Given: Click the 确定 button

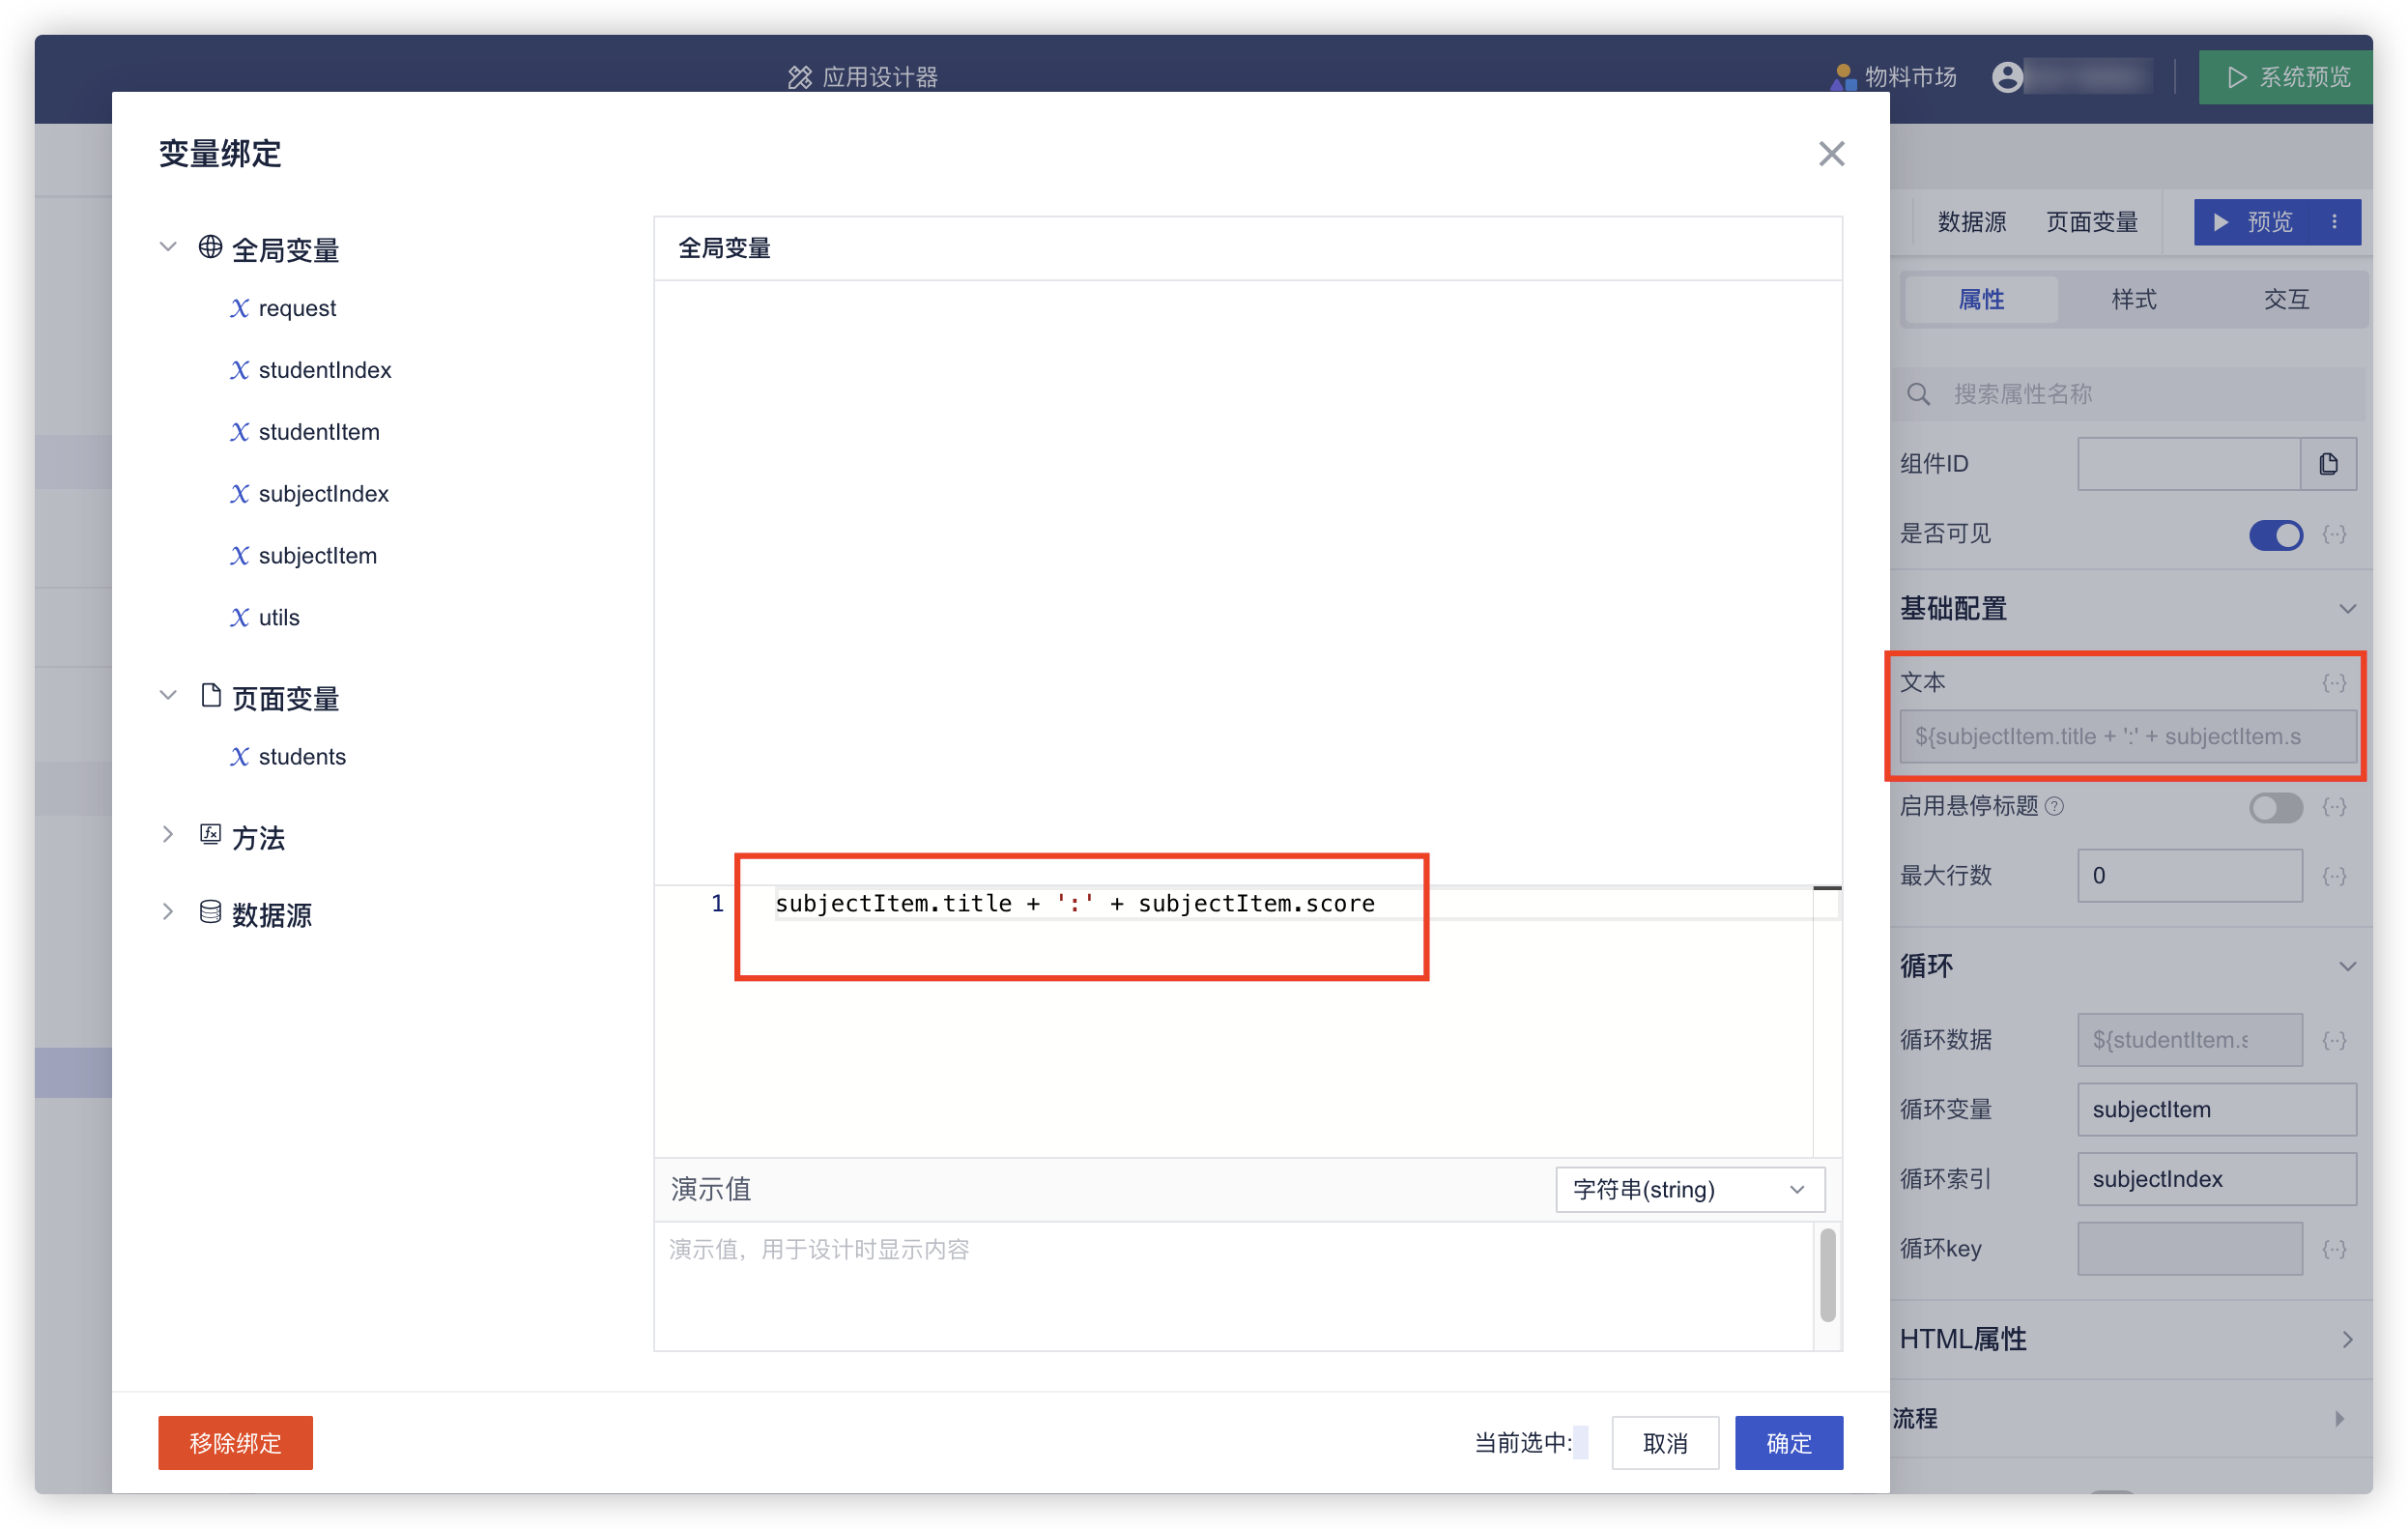Looking at the screenshot, I should pos(1788,1443).
